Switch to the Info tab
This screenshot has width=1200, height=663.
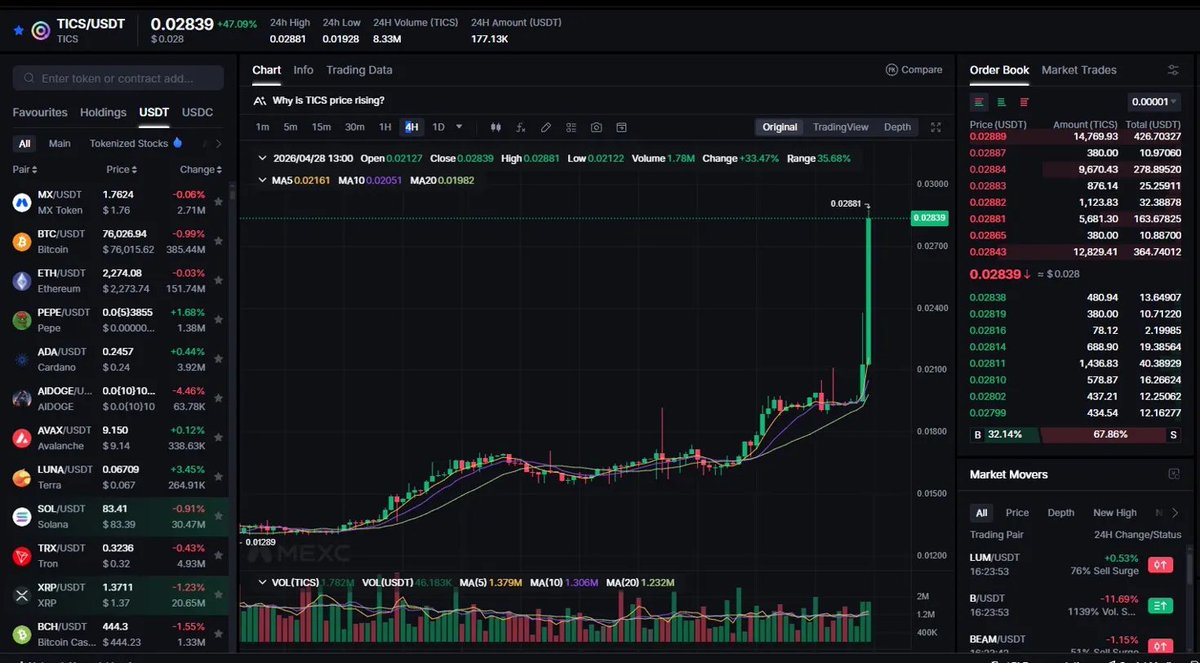(x=303, y=70)
